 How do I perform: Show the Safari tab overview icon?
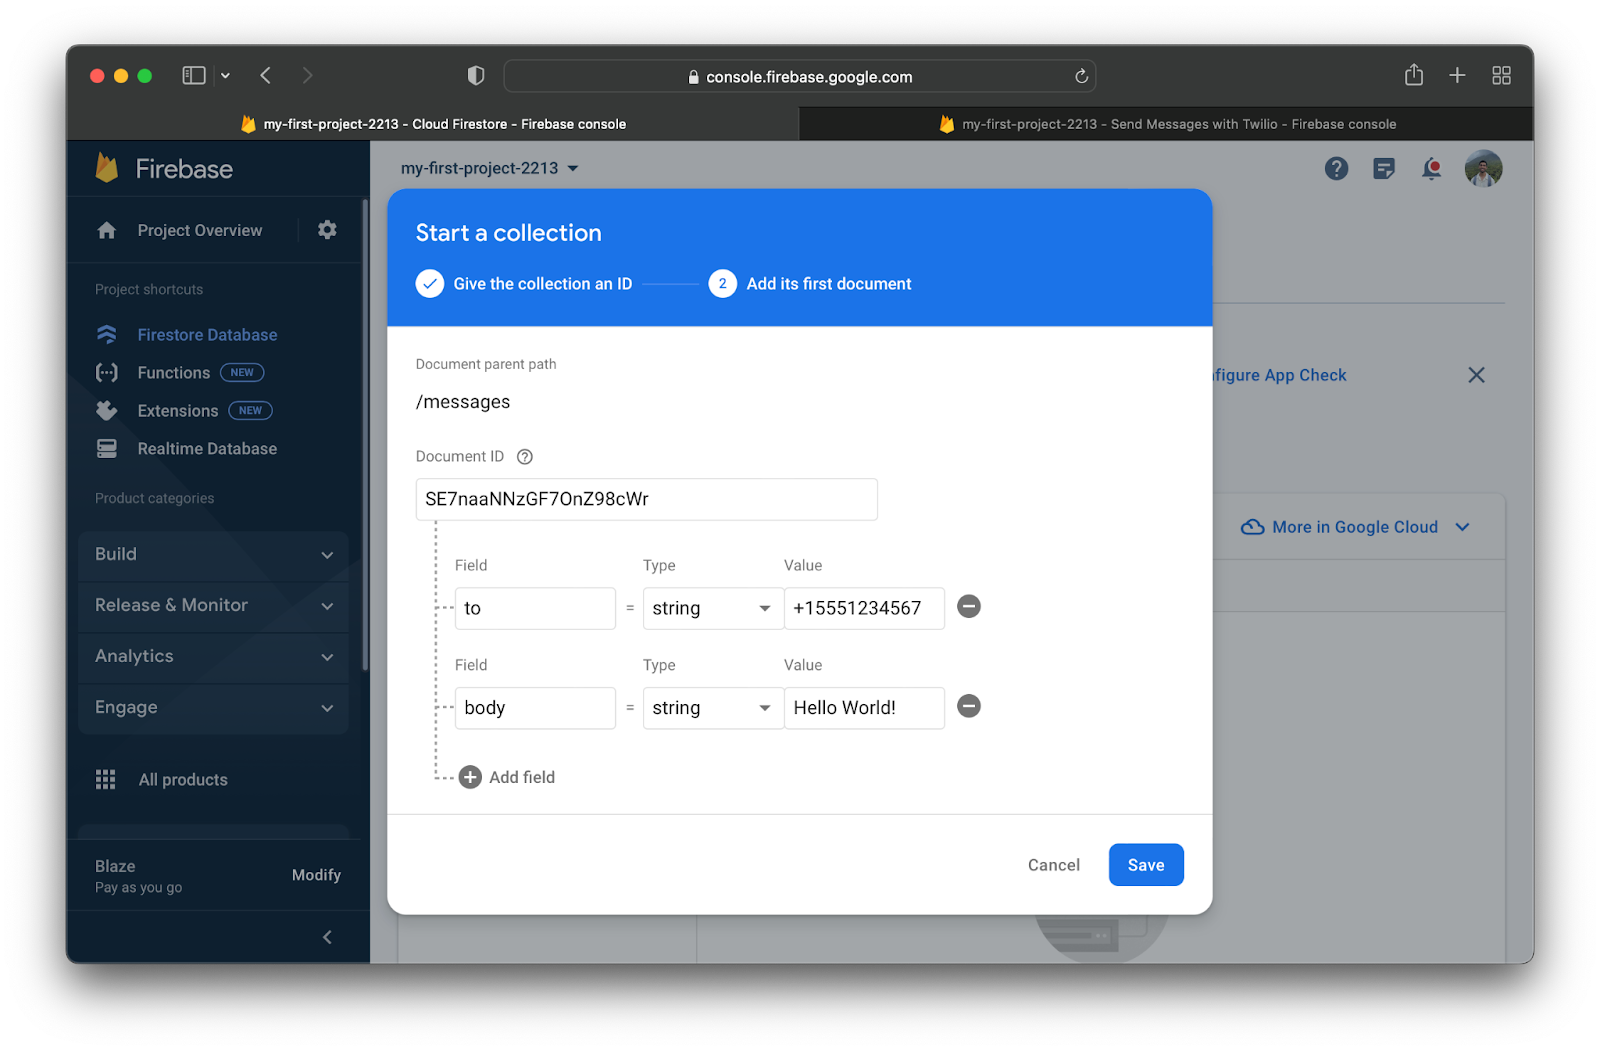tap(1501, 75)
